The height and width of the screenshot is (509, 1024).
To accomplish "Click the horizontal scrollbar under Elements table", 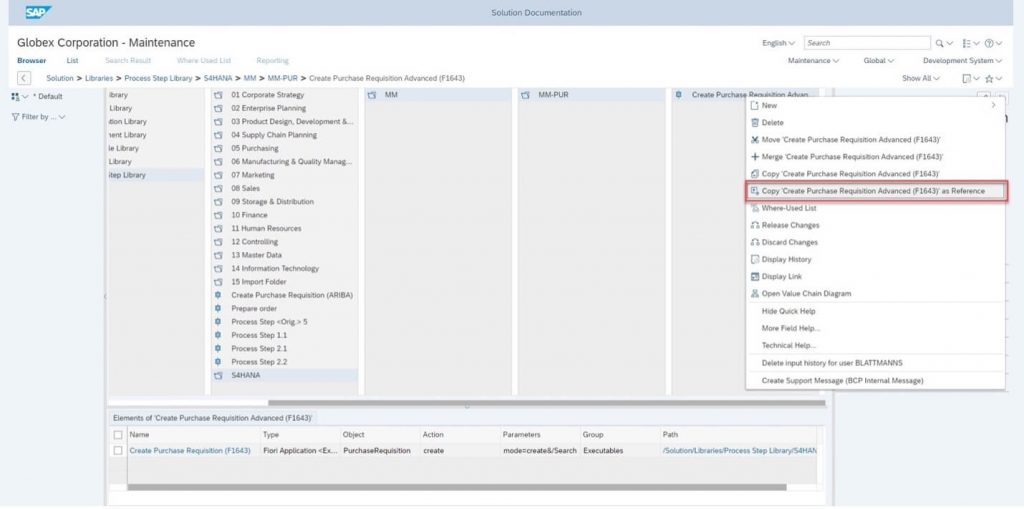I will click(456, 487).
